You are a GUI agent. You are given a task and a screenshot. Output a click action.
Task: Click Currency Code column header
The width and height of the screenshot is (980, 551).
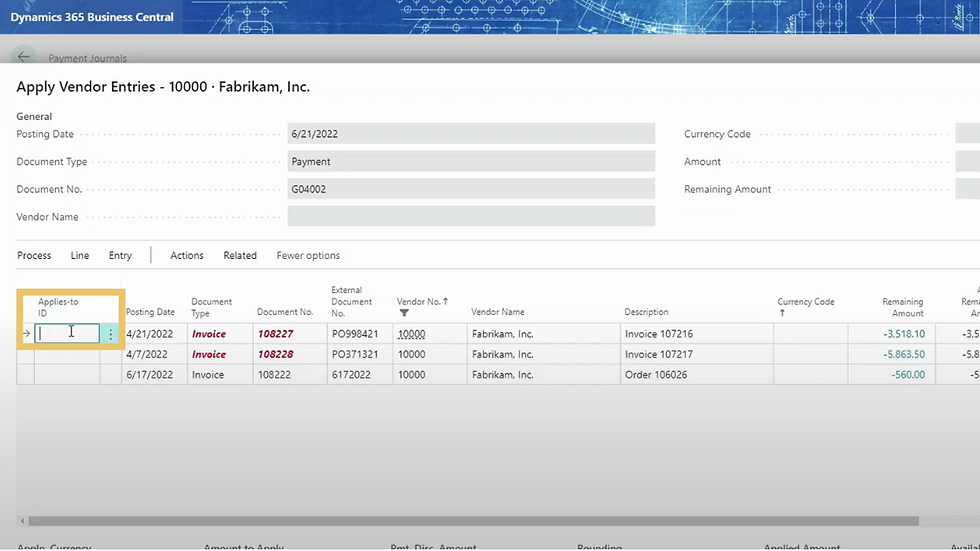806,301
